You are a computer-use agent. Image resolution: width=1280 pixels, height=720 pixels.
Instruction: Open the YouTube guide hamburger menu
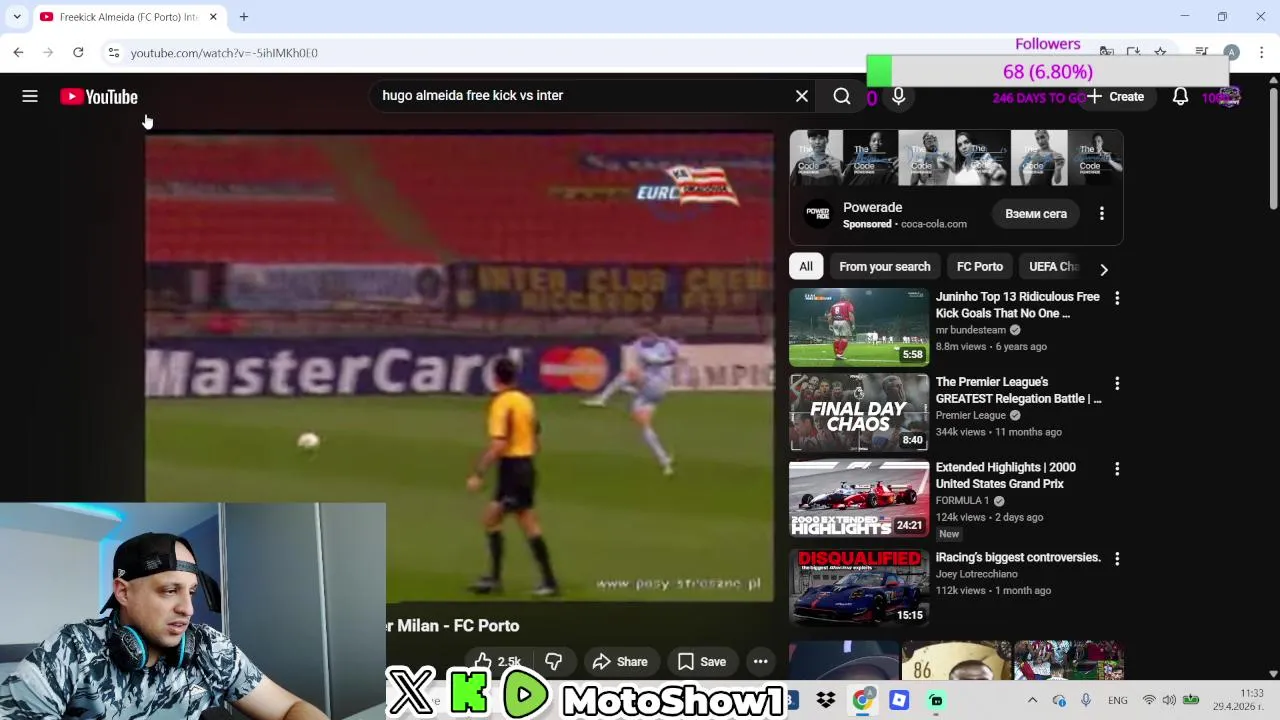(x=30, y=97)
